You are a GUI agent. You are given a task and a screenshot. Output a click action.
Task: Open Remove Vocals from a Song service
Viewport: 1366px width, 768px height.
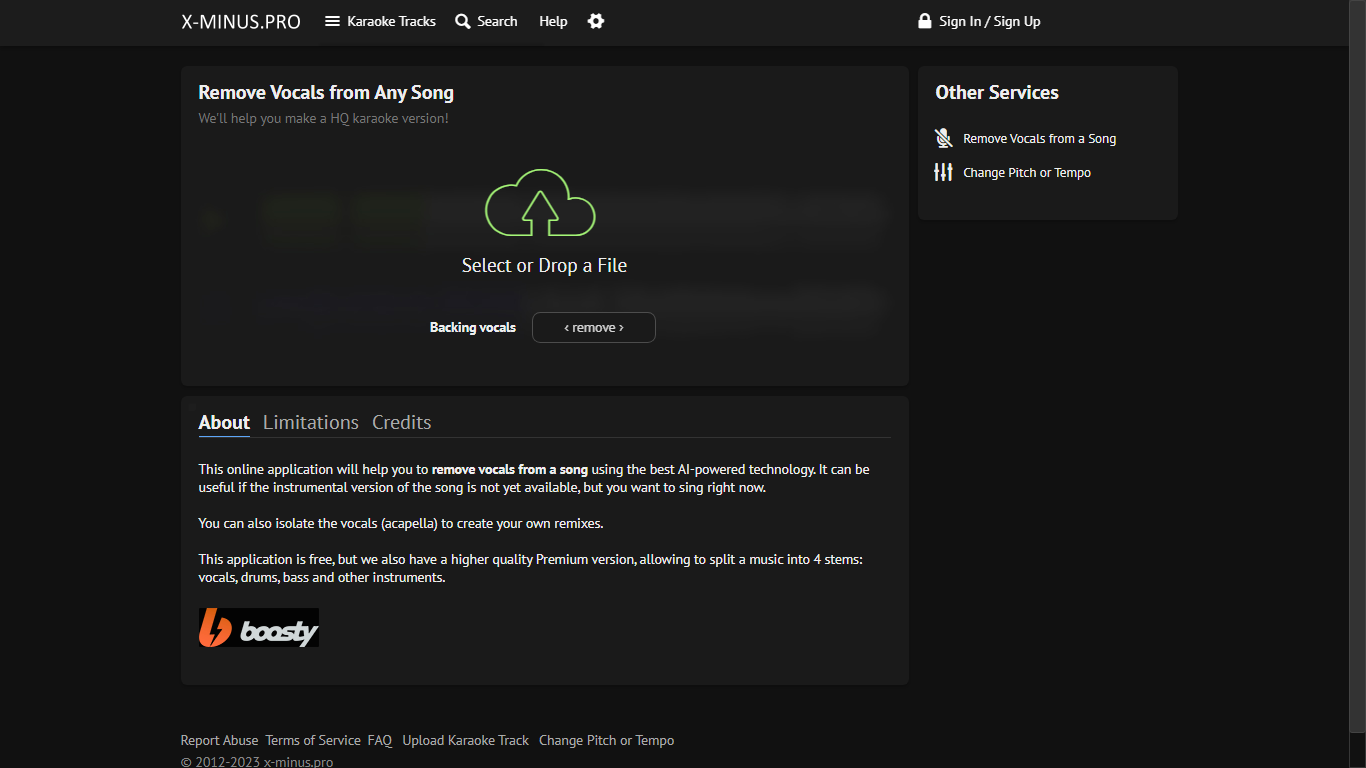[x=1040, y=139]
